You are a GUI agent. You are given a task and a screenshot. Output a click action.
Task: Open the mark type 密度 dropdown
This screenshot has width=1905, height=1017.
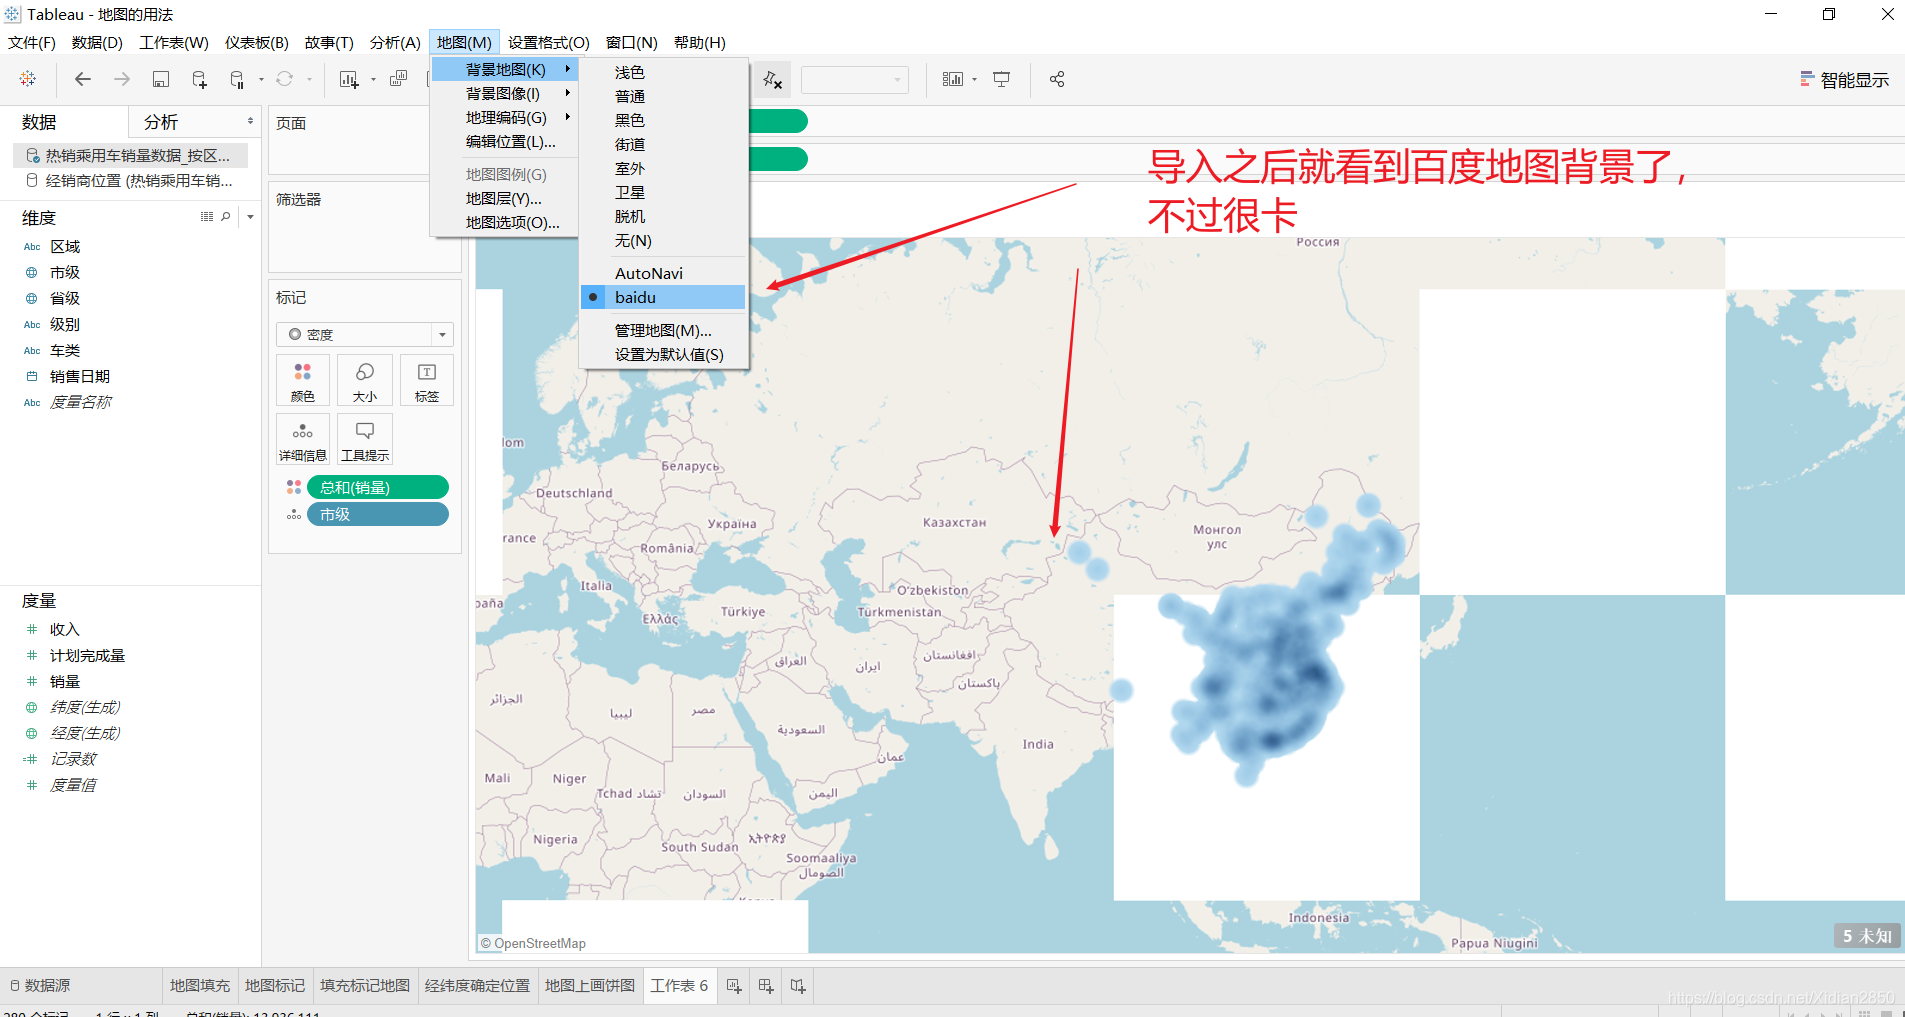point(365,334)
